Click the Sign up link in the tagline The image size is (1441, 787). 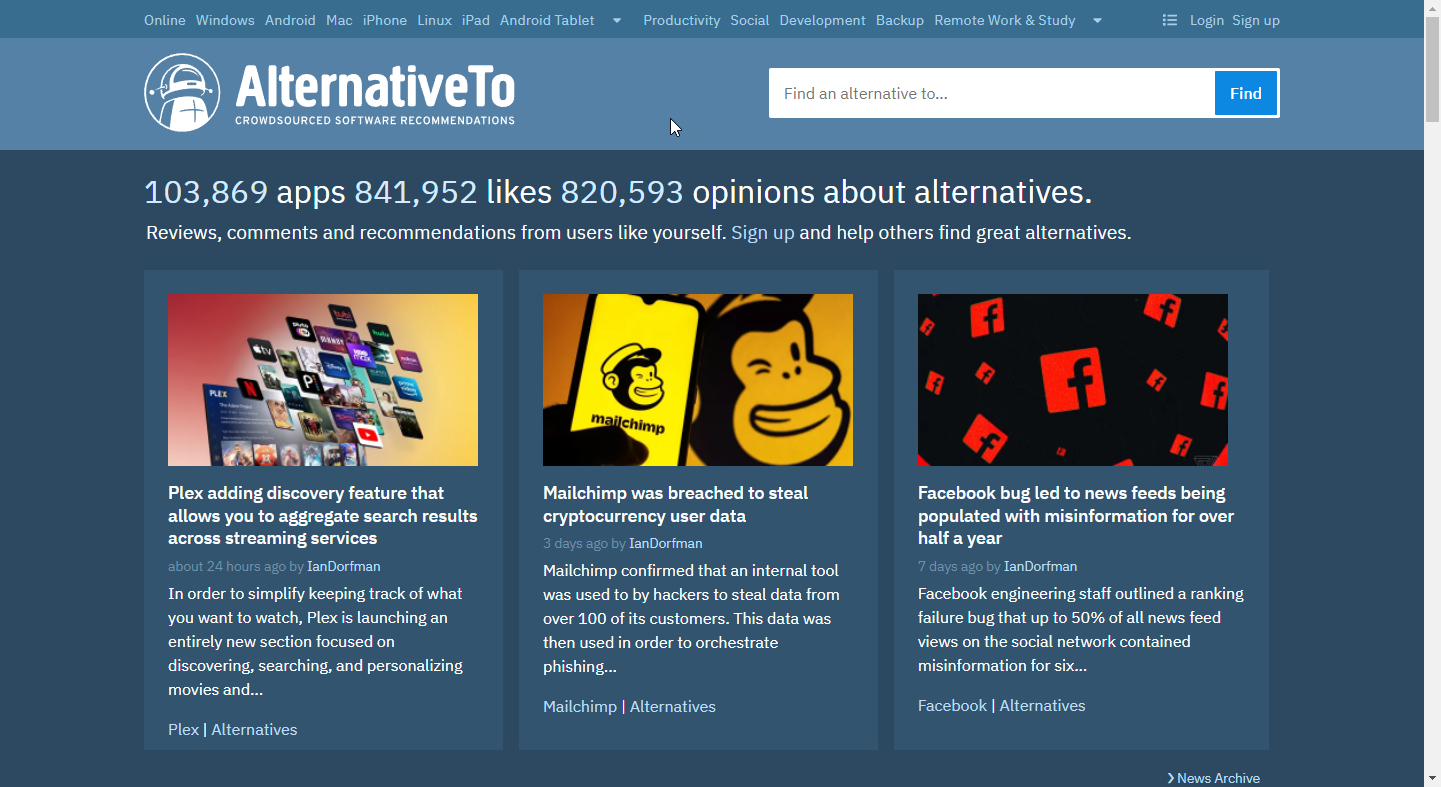coord(763,233)
